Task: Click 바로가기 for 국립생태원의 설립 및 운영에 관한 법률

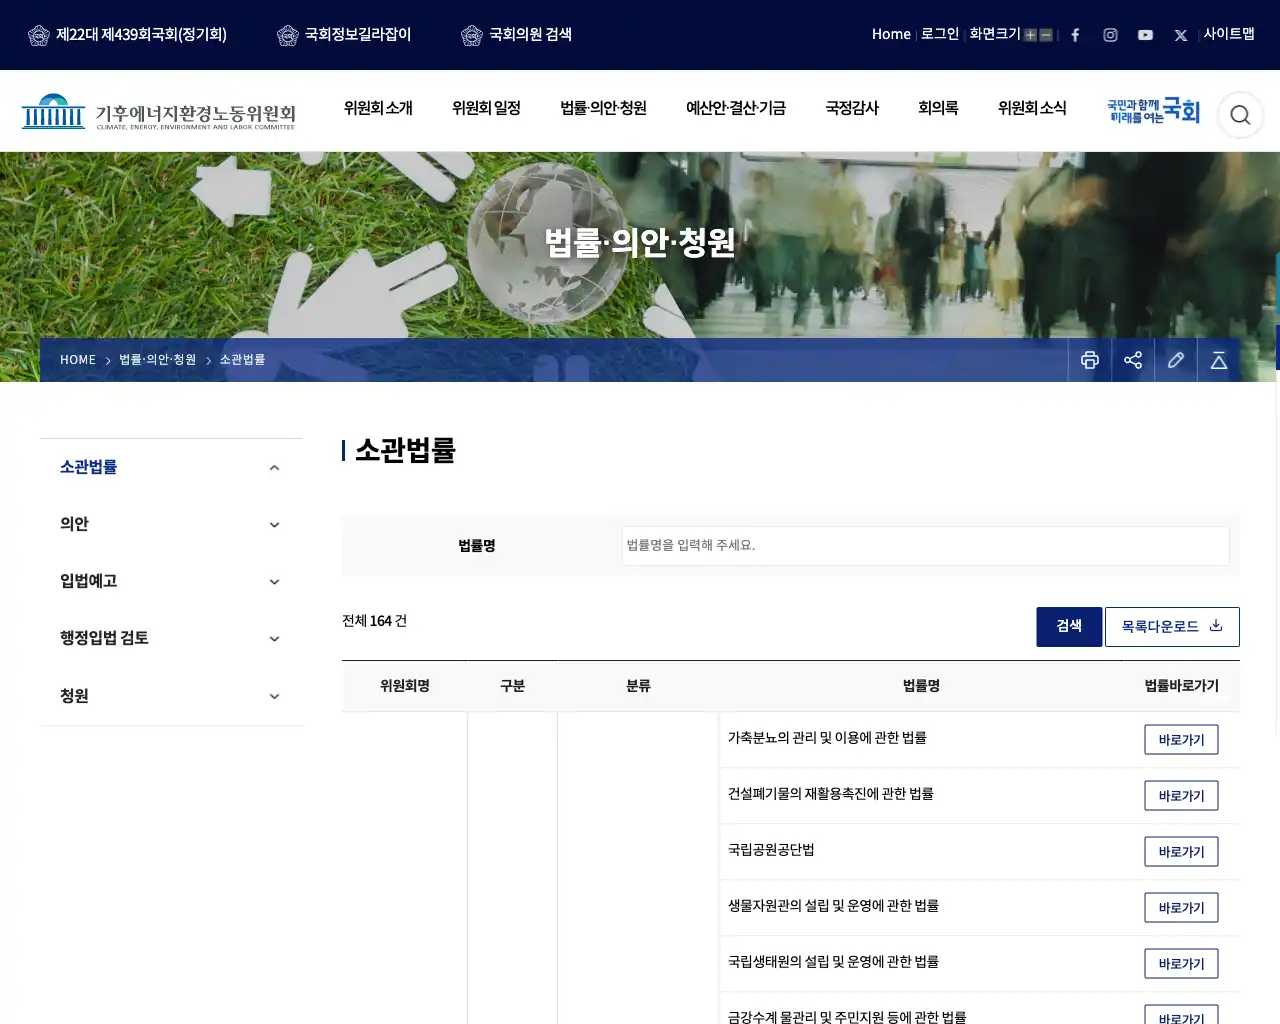Action: [1181, 964]
